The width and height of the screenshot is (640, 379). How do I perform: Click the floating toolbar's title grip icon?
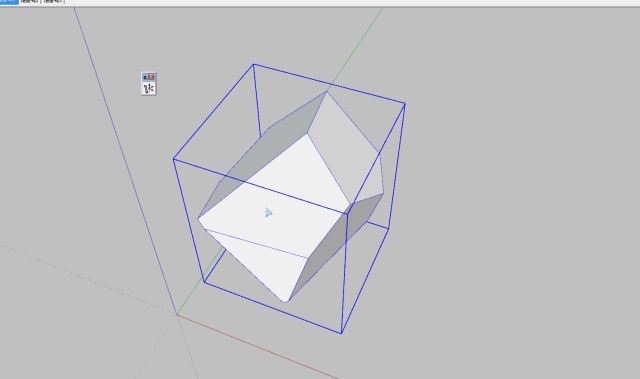(145, 77)
